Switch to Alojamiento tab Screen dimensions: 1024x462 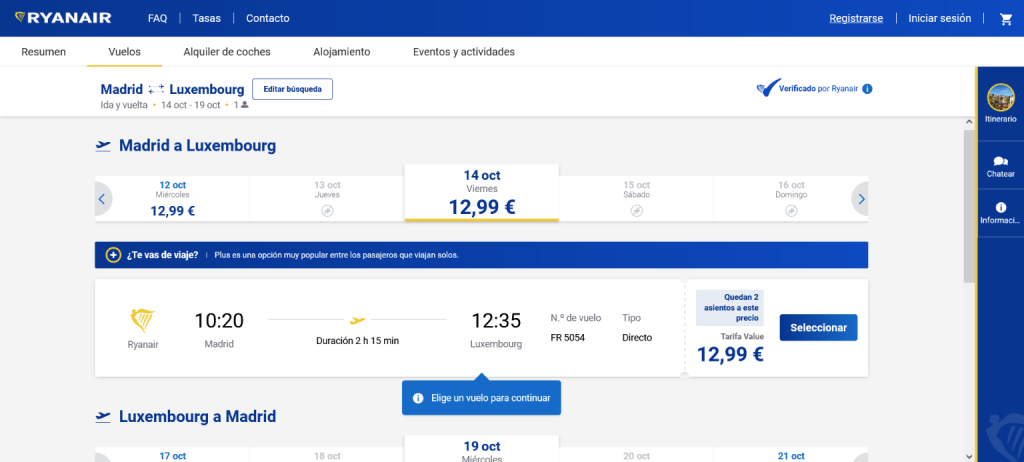point(342,52)
